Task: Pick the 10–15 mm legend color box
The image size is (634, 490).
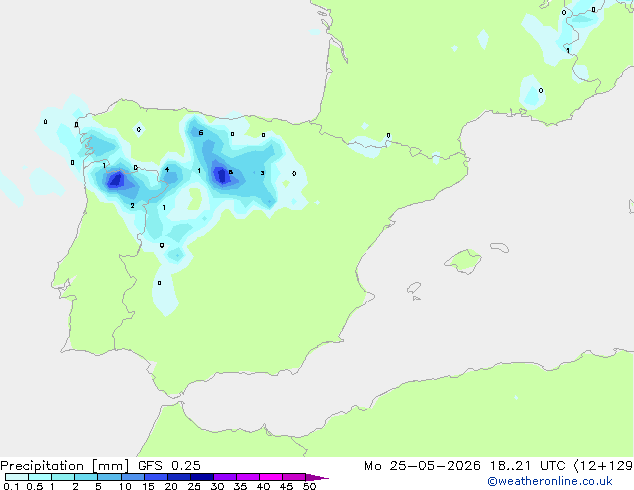Action: point(133,477)
